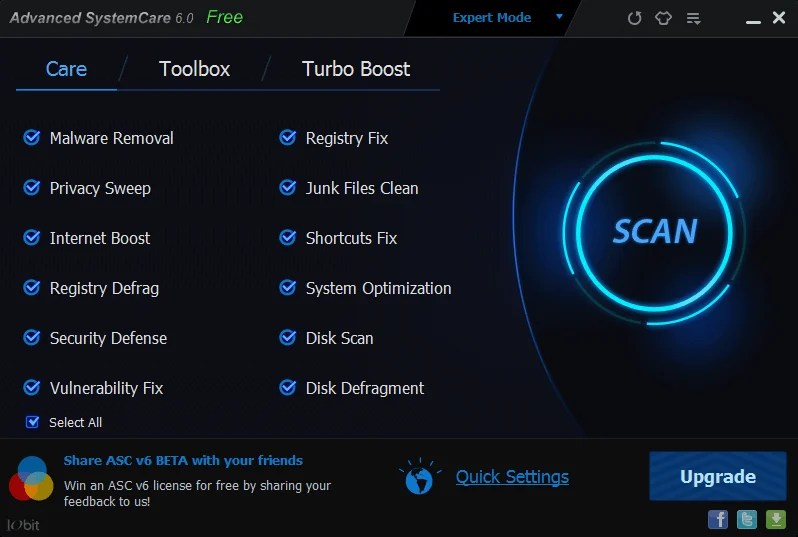Click the Facebook share icon

point(718,518)
